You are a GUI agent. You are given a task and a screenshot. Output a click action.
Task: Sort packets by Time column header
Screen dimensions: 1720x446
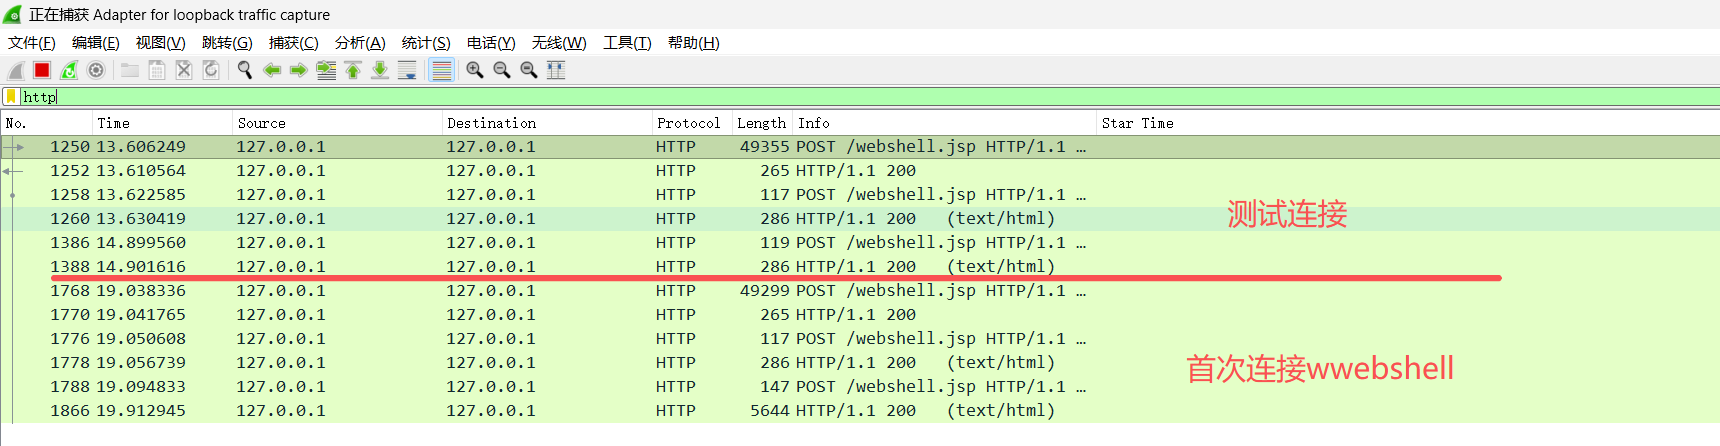point(114,123)
